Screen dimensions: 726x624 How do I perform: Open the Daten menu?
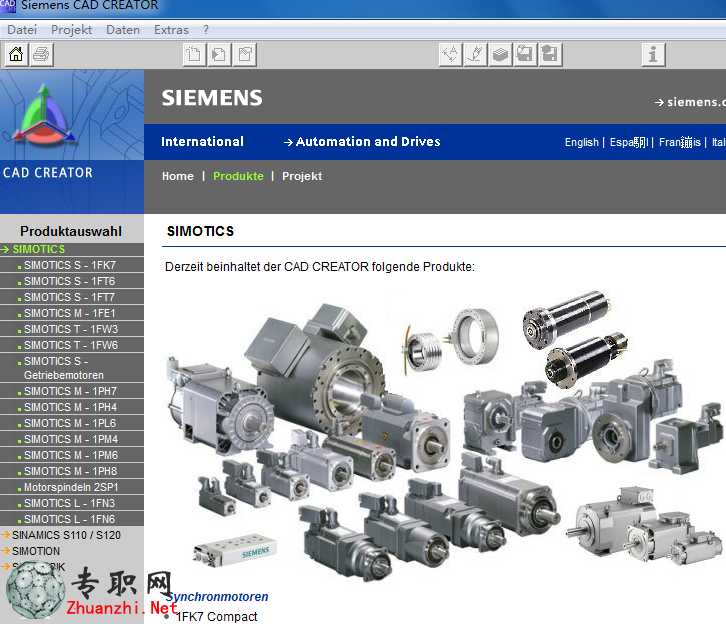click(123, 30)
